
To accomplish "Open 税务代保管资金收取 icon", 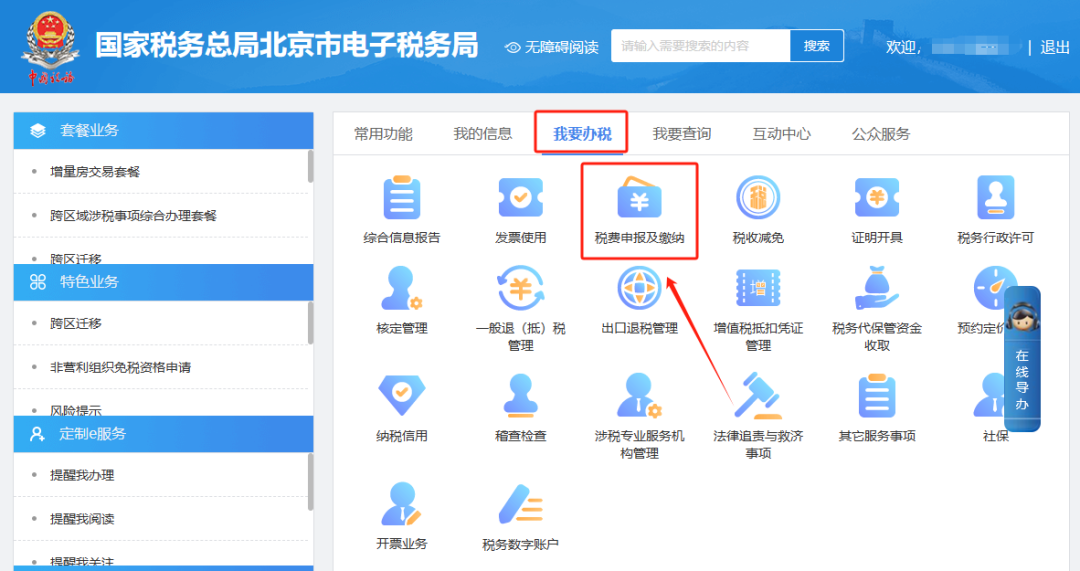I will (x=876, y=289).
